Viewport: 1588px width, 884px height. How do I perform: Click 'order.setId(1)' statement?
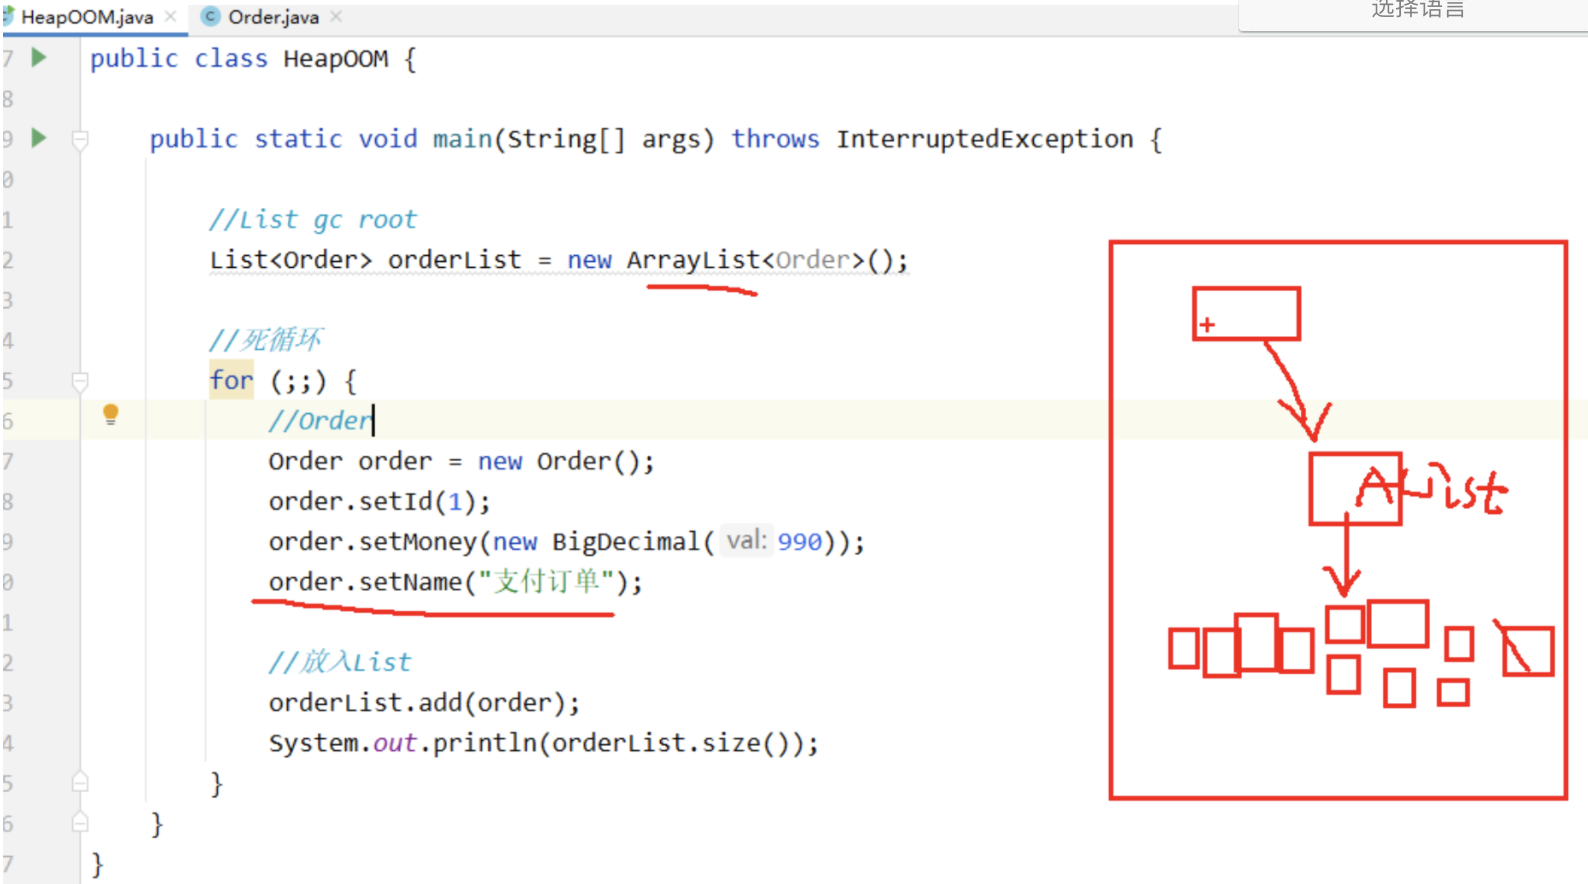[x=379, y=501]
